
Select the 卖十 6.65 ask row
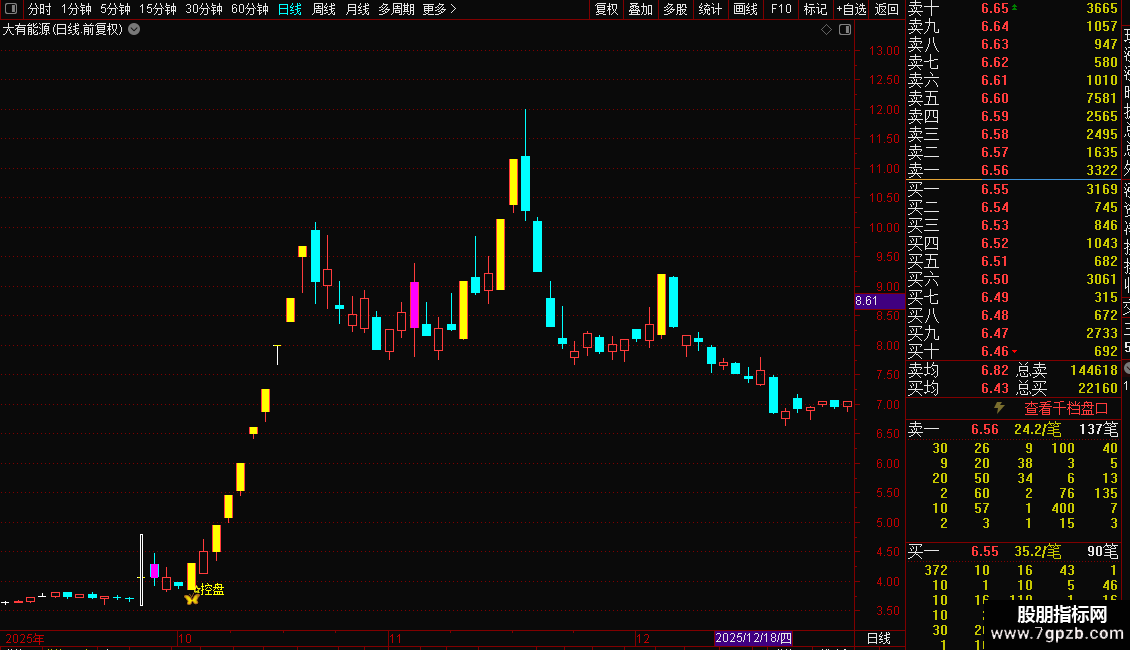(1013, 9)
